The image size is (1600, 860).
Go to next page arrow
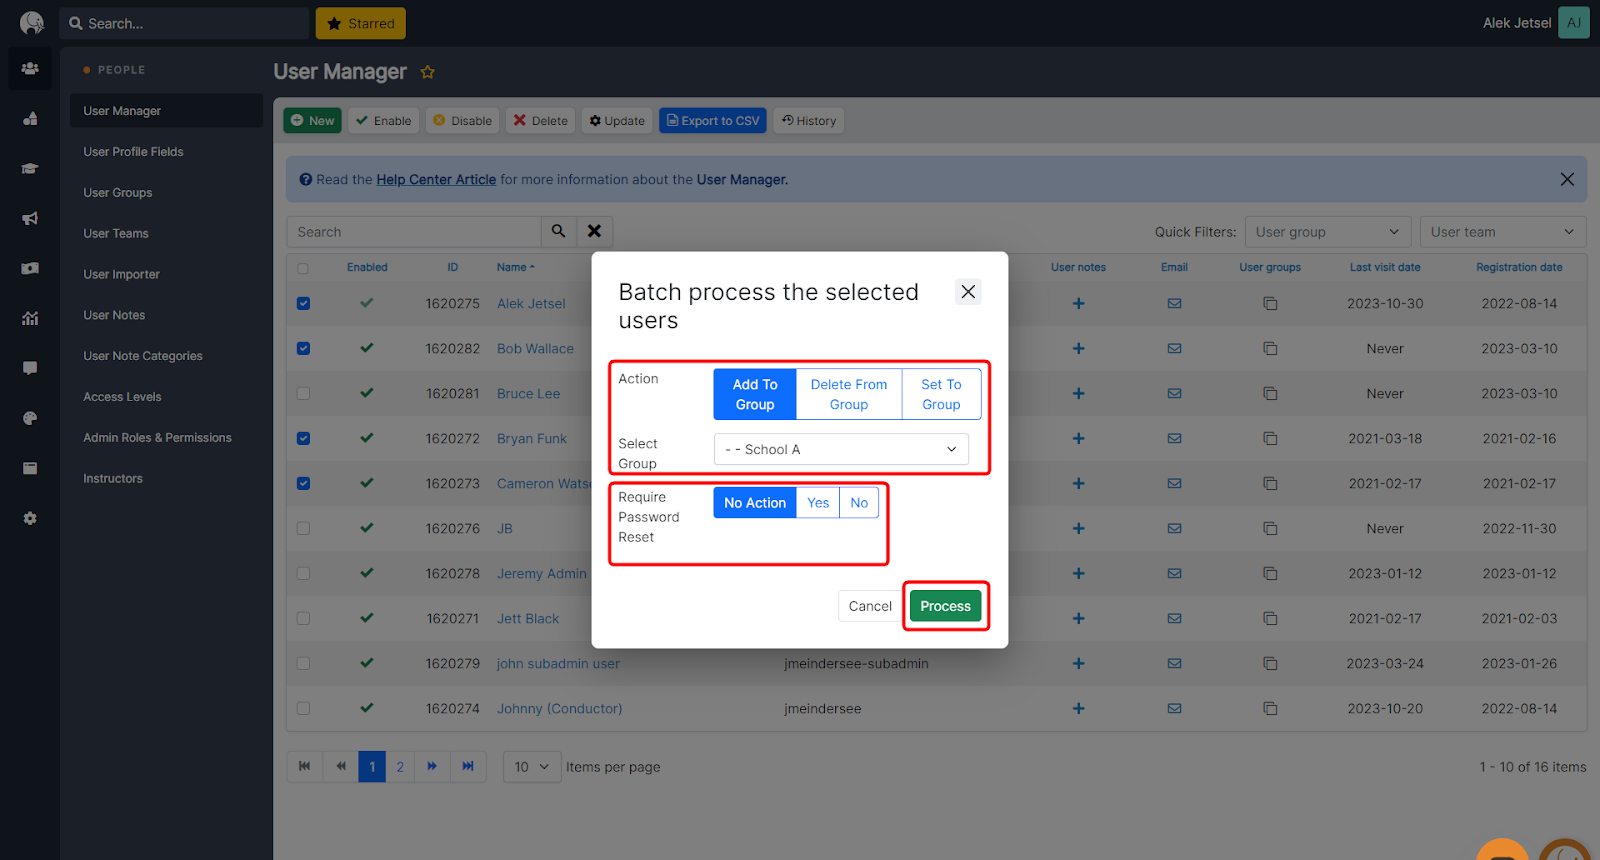[x=432, y=767]
